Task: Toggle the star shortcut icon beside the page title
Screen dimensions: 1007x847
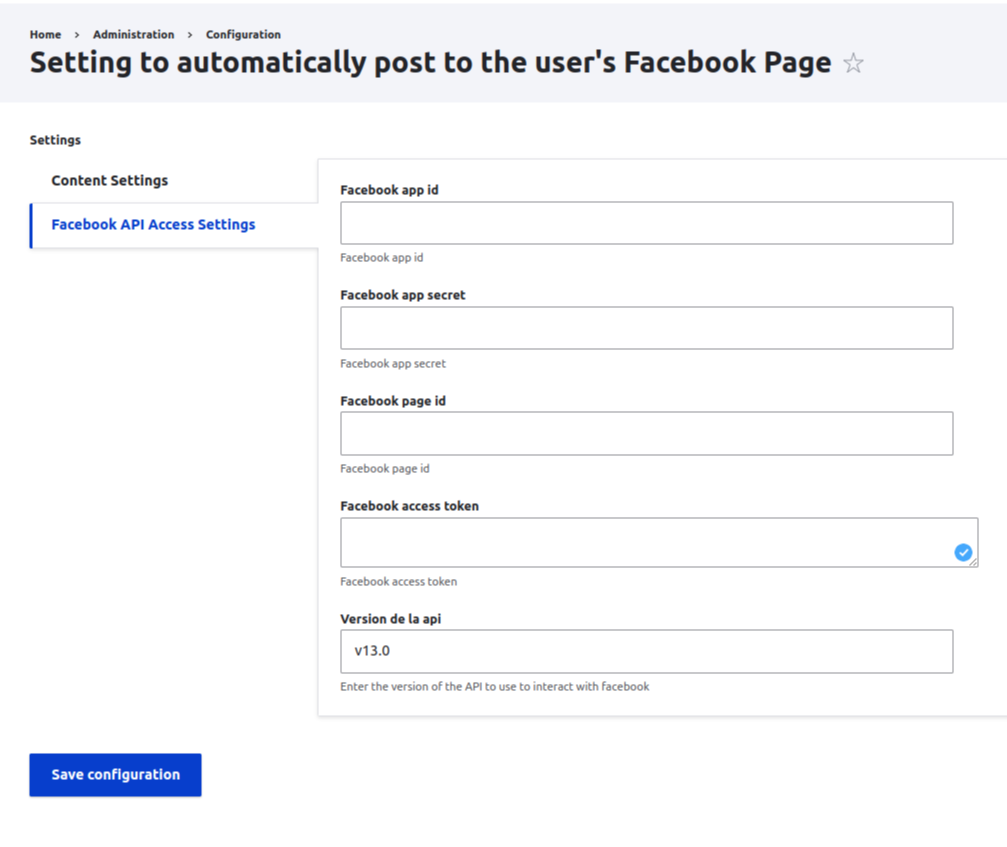Action: pyautogui.click(x=854, y=62)
